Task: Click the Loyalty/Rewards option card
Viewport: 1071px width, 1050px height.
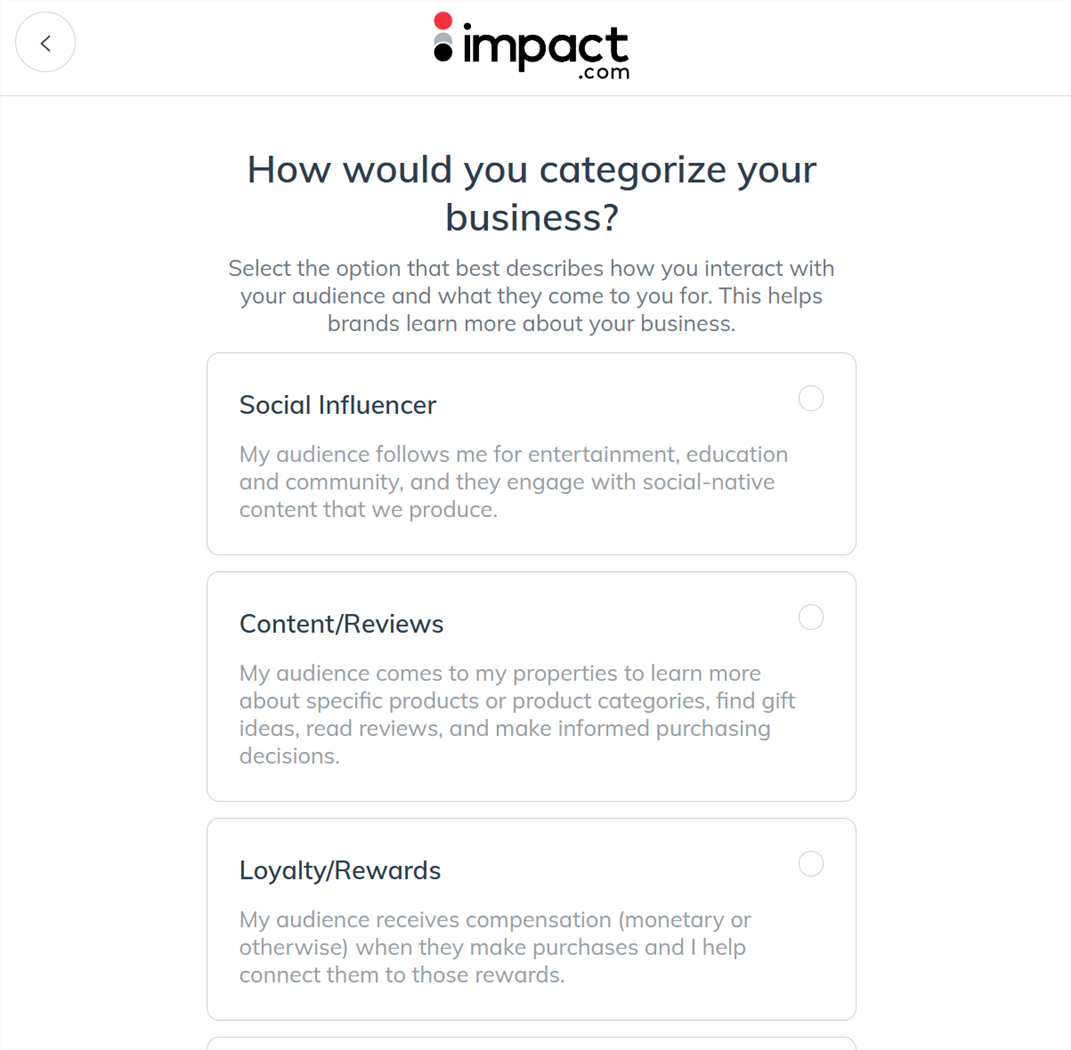Action: [531, 918]
